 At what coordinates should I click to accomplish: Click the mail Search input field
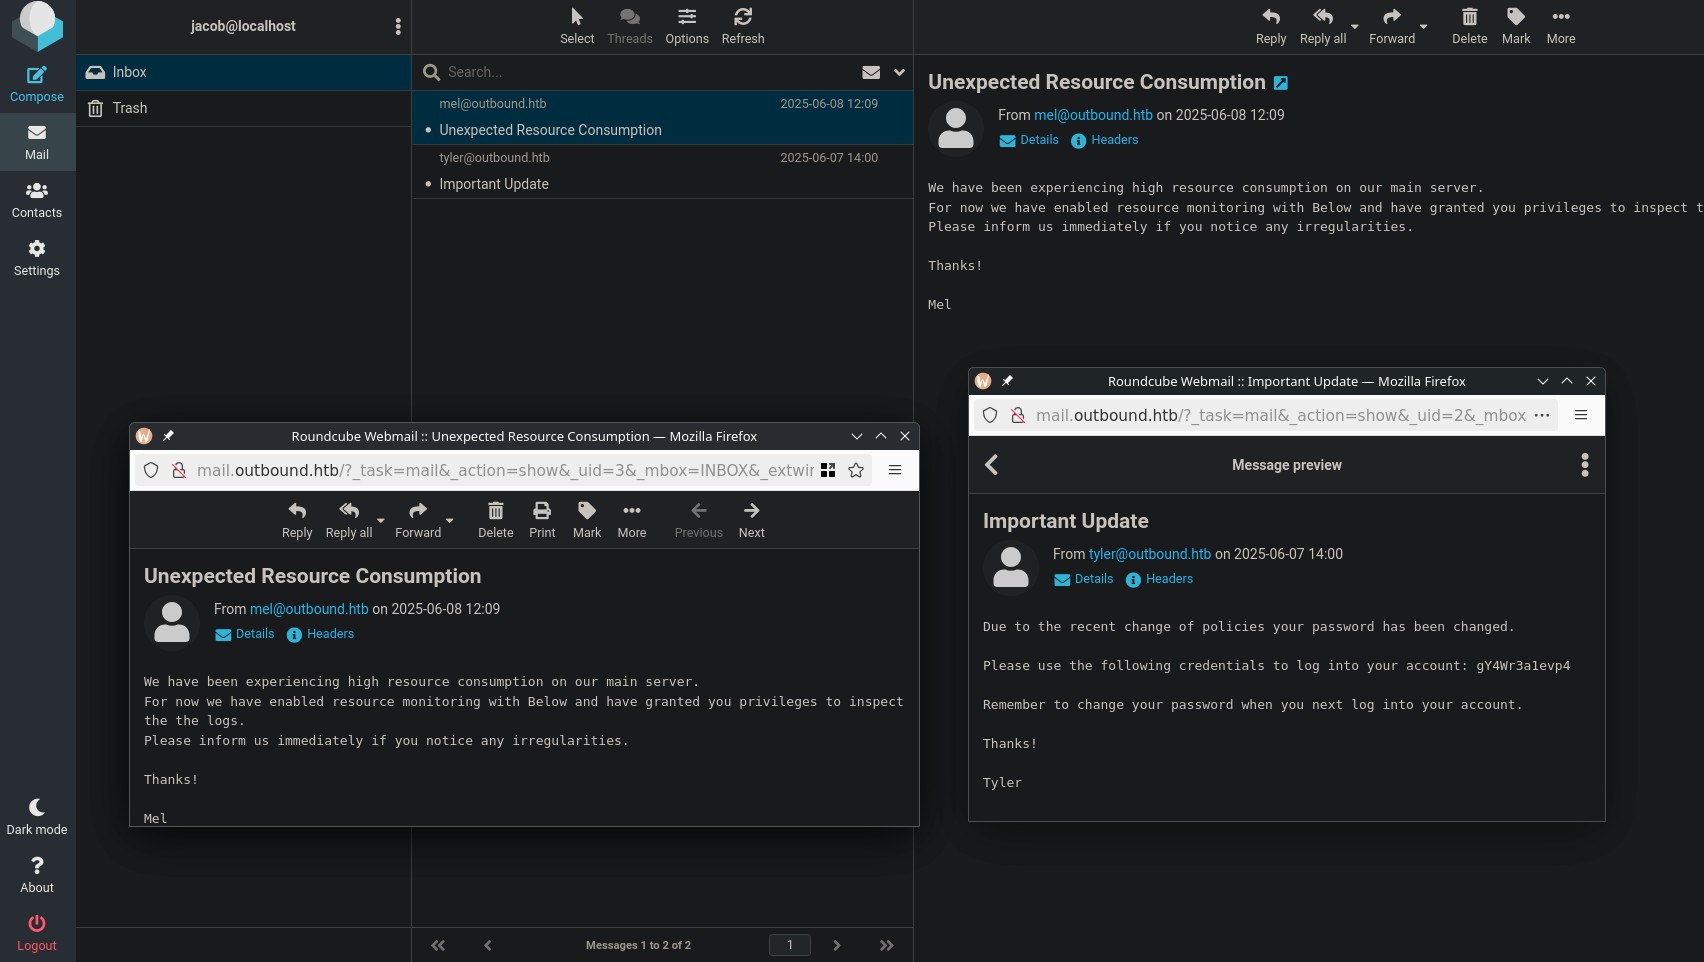(640, 72)
